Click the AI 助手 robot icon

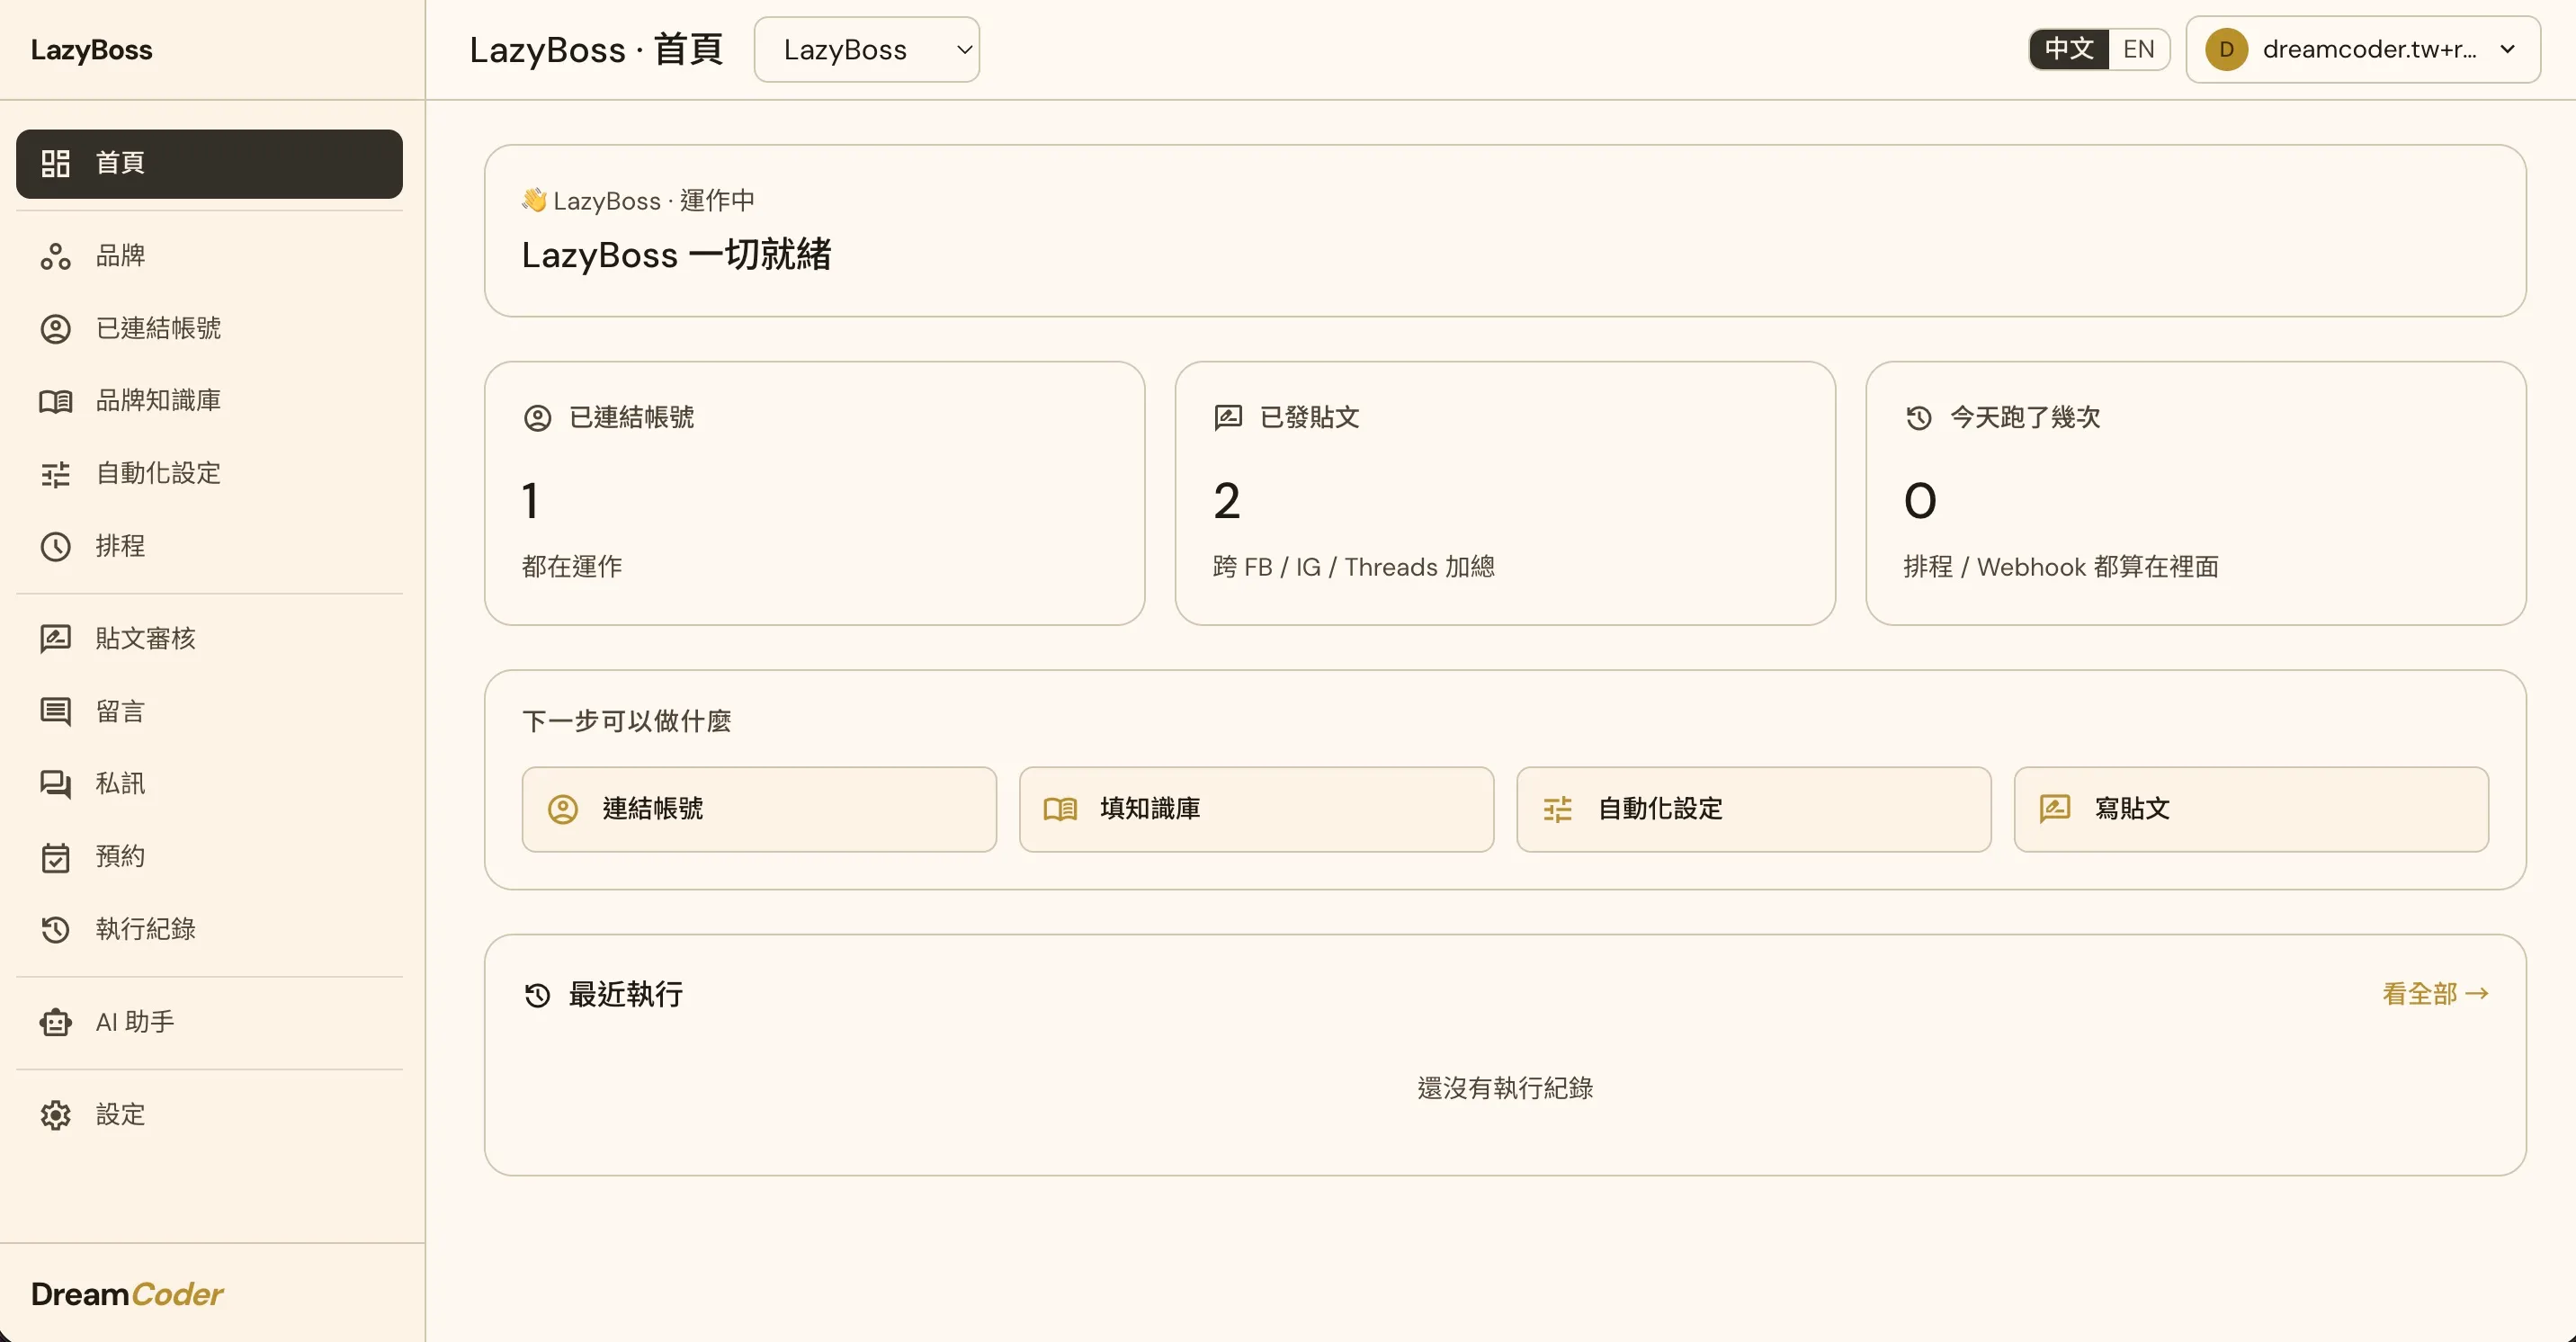(55, 1022)
